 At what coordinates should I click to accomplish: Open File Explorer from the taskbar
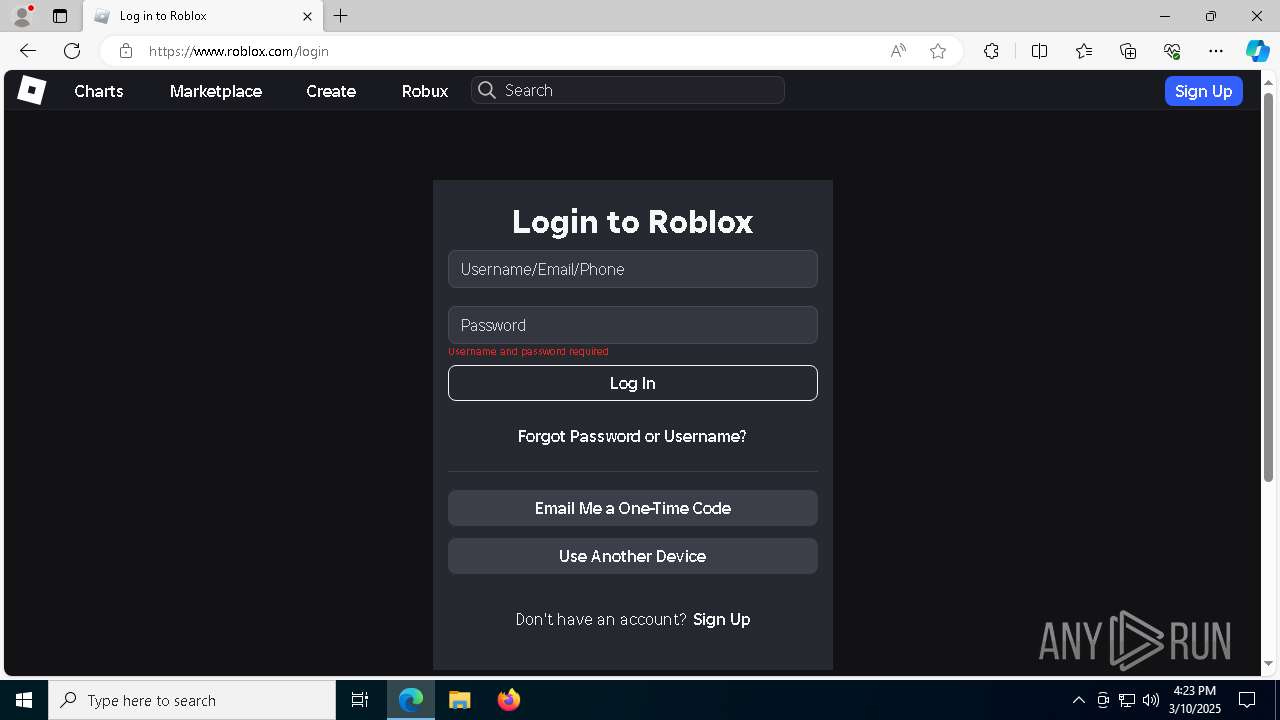click(x=460, y=700)
